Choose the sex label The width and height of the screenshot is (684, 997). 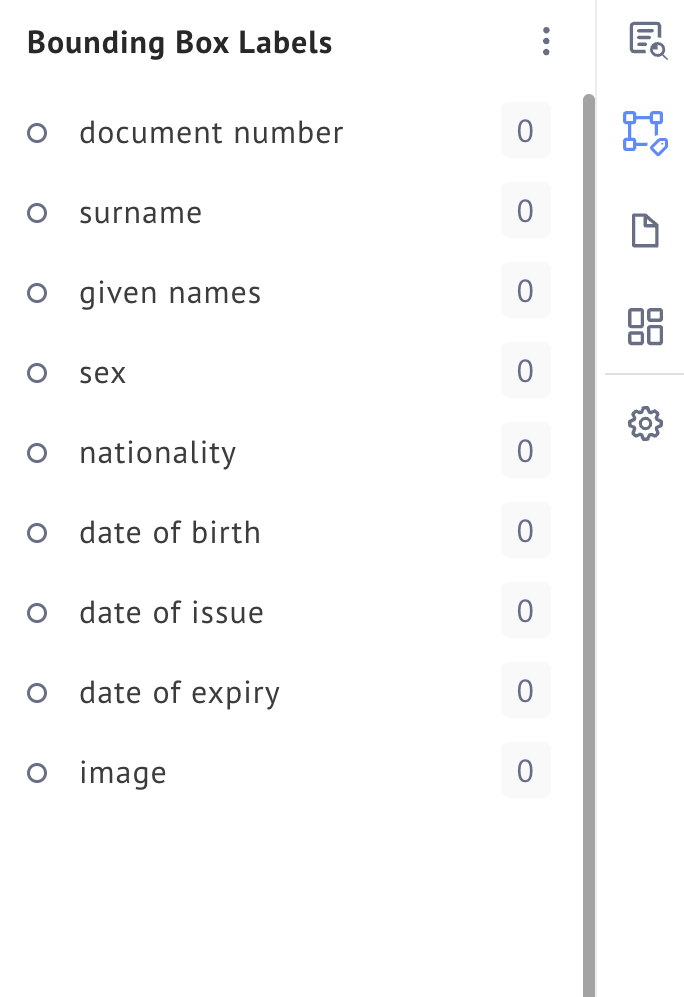point(103,373)
